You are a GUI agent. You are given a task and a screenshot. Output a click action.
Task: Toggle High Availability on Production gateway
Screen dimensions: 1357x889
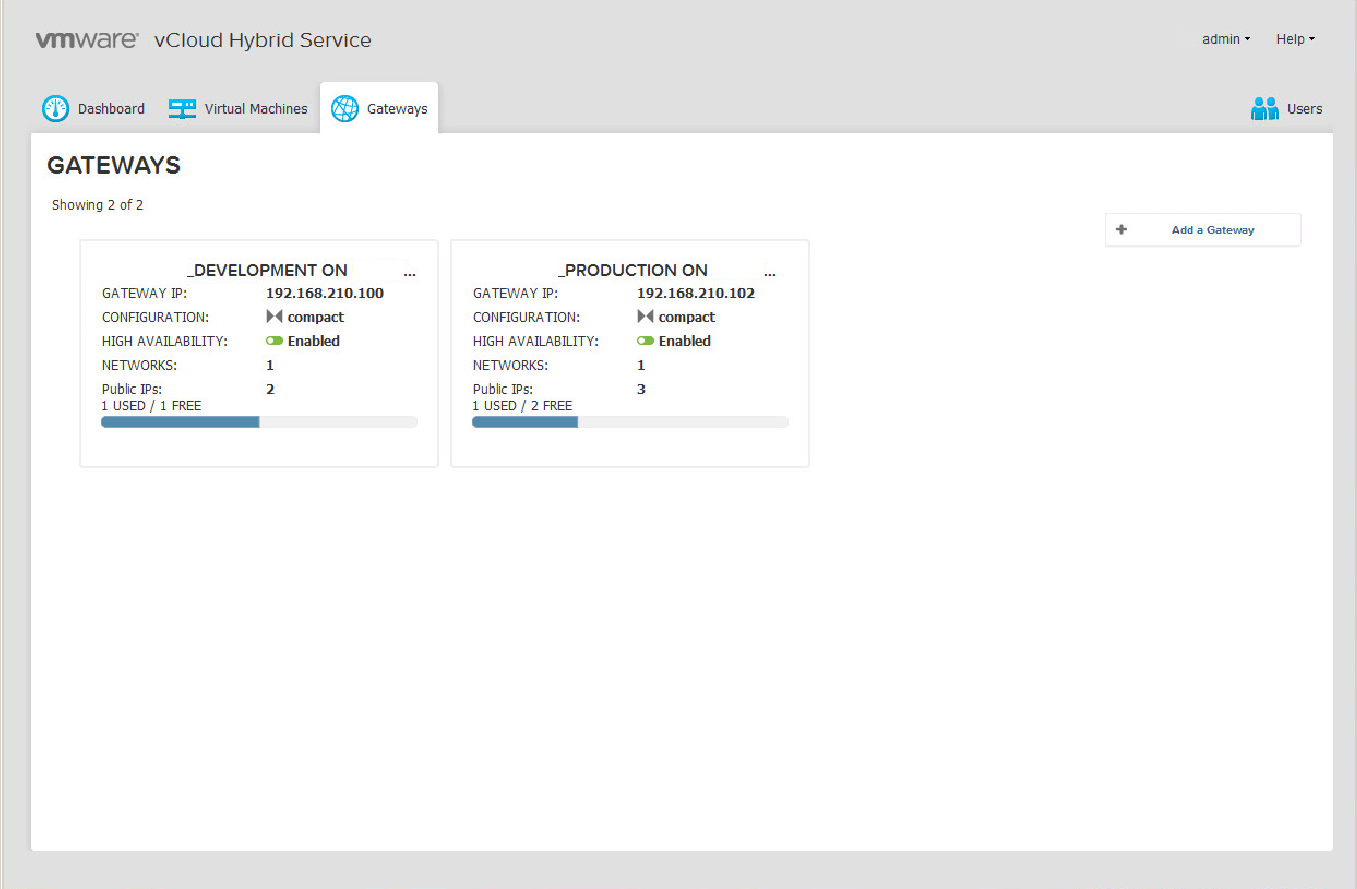pyautogui.click(x=646, y=341)
